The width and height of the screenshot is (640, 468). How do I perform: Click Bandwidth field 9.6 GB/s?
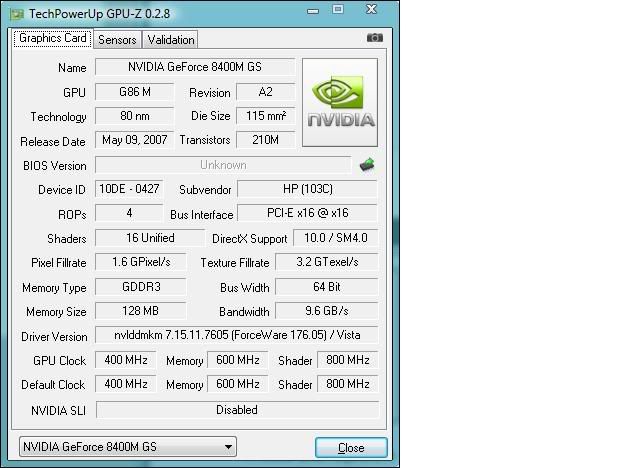[x=327, y=311]
